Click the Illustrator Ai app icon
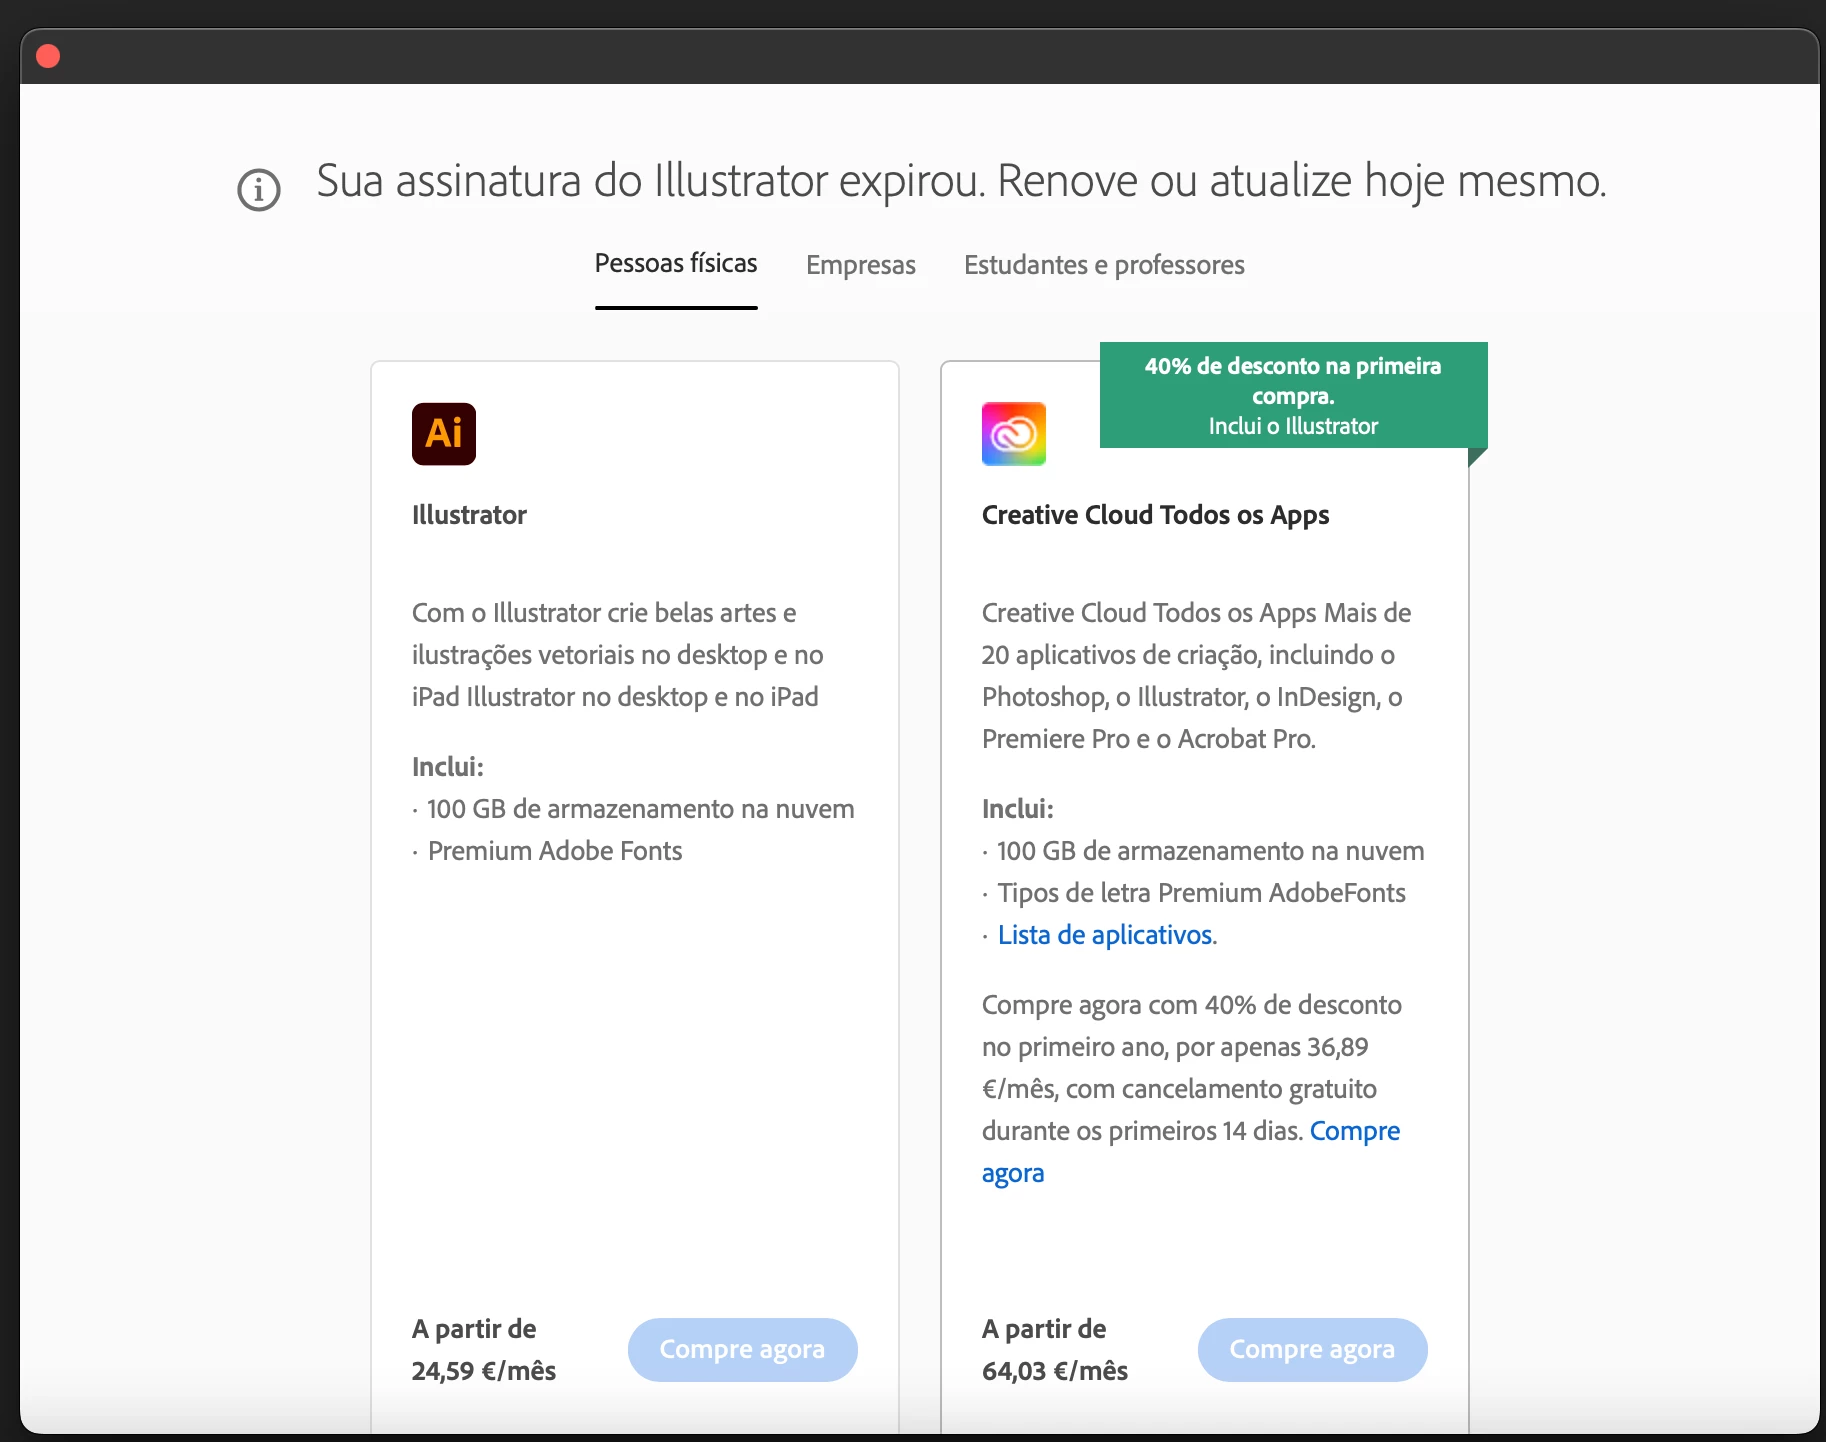Screen dimensions: 1826x1442 (444, 434)
